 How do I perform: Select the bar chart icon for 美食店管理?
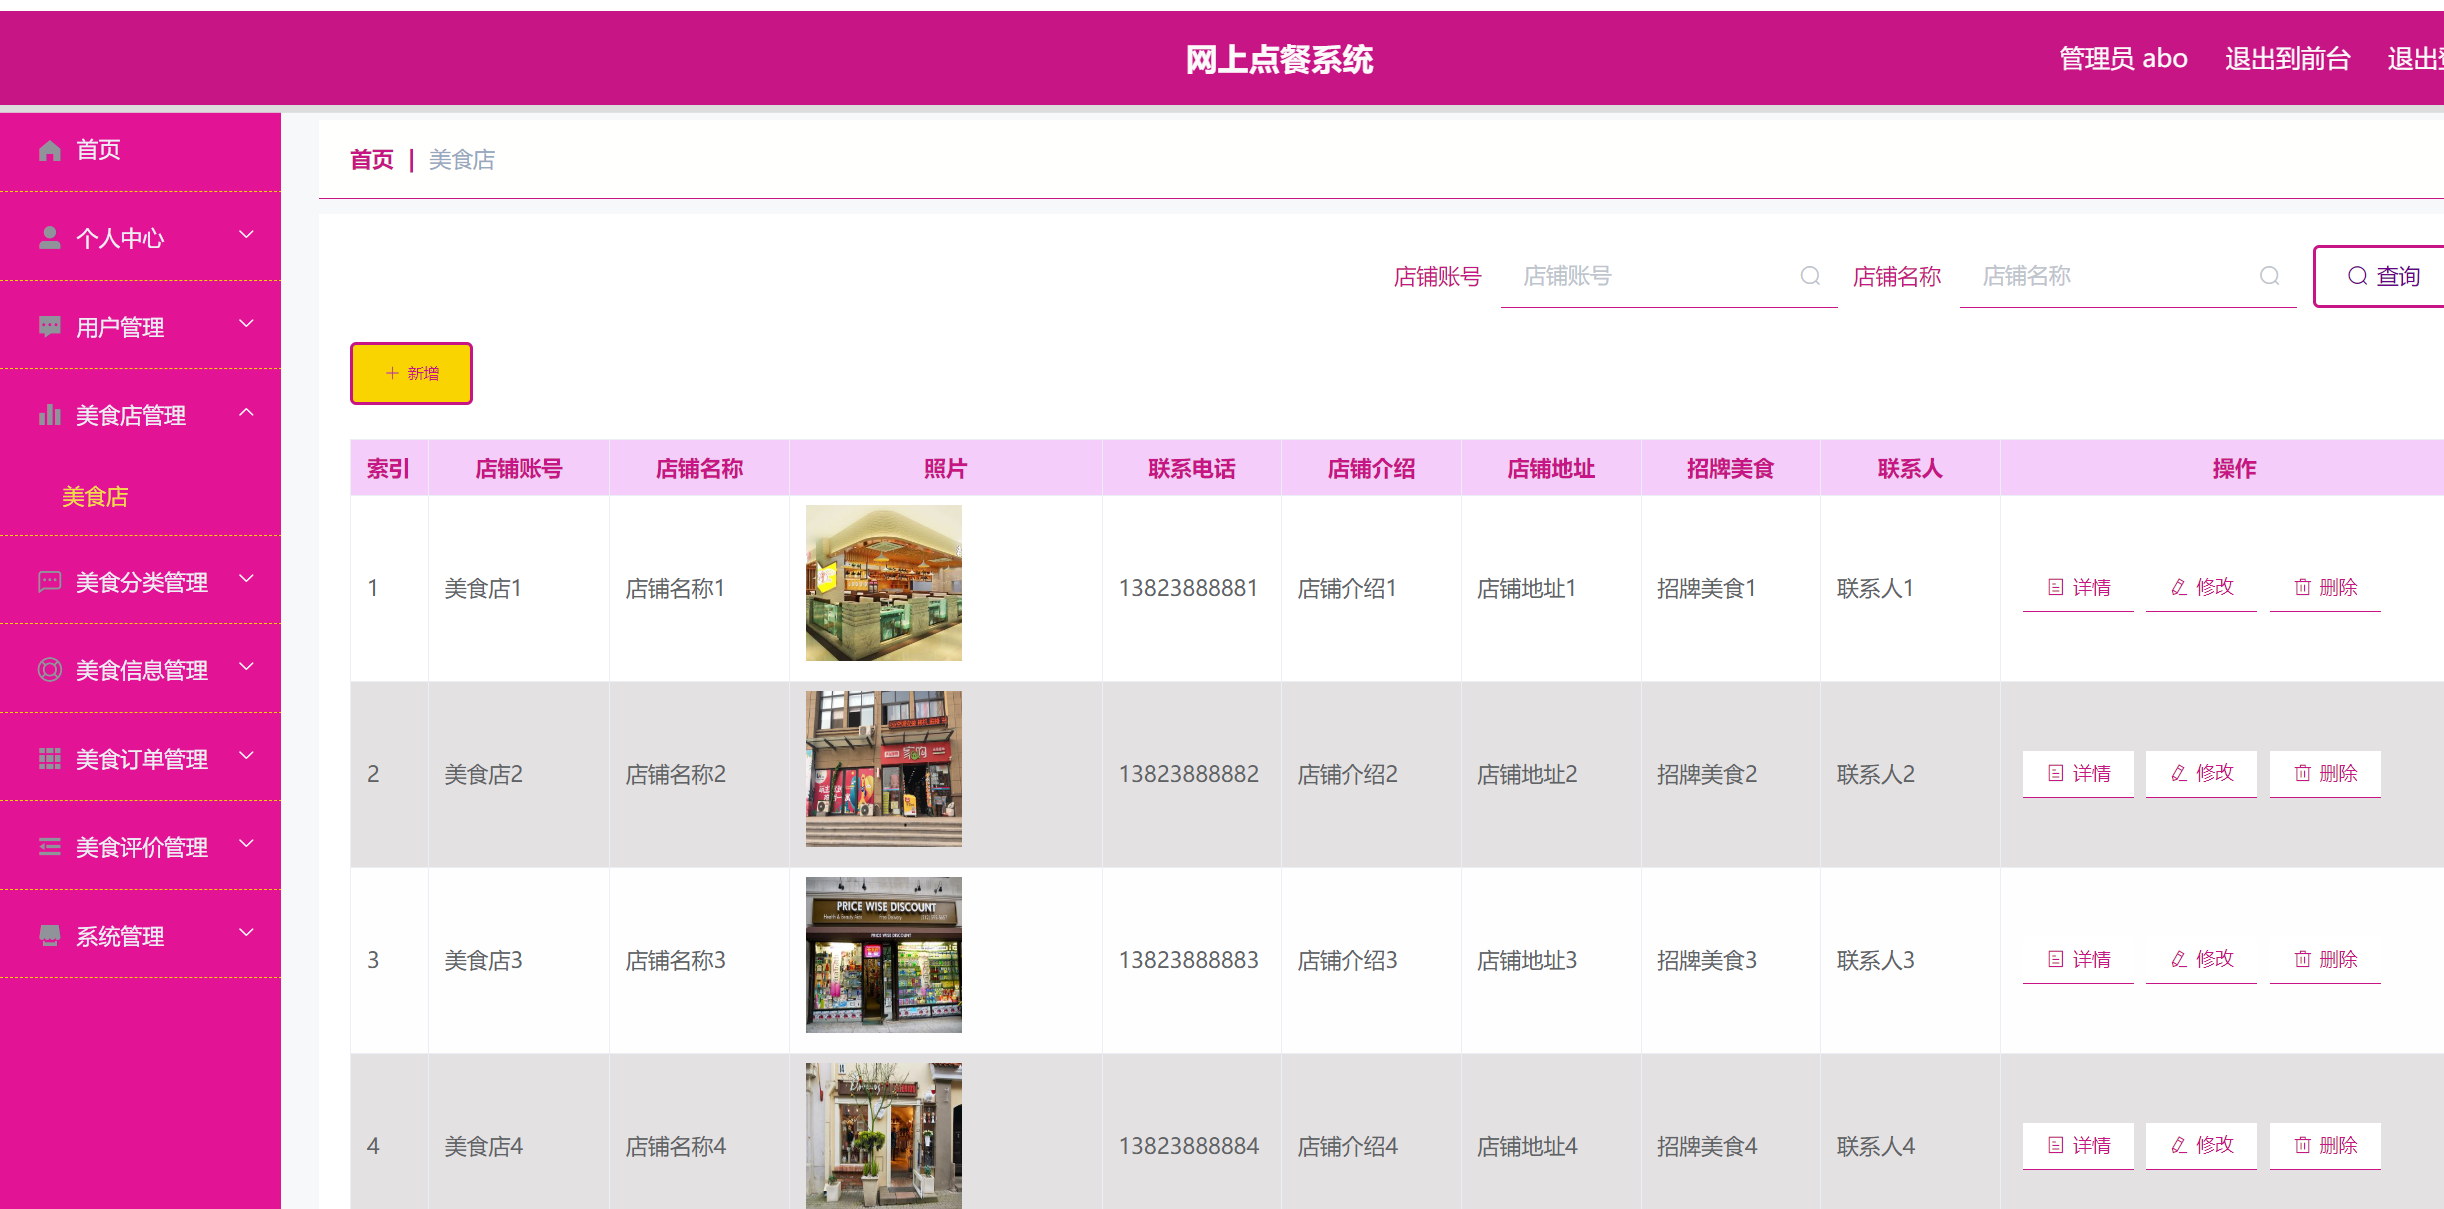pos(50,414)
